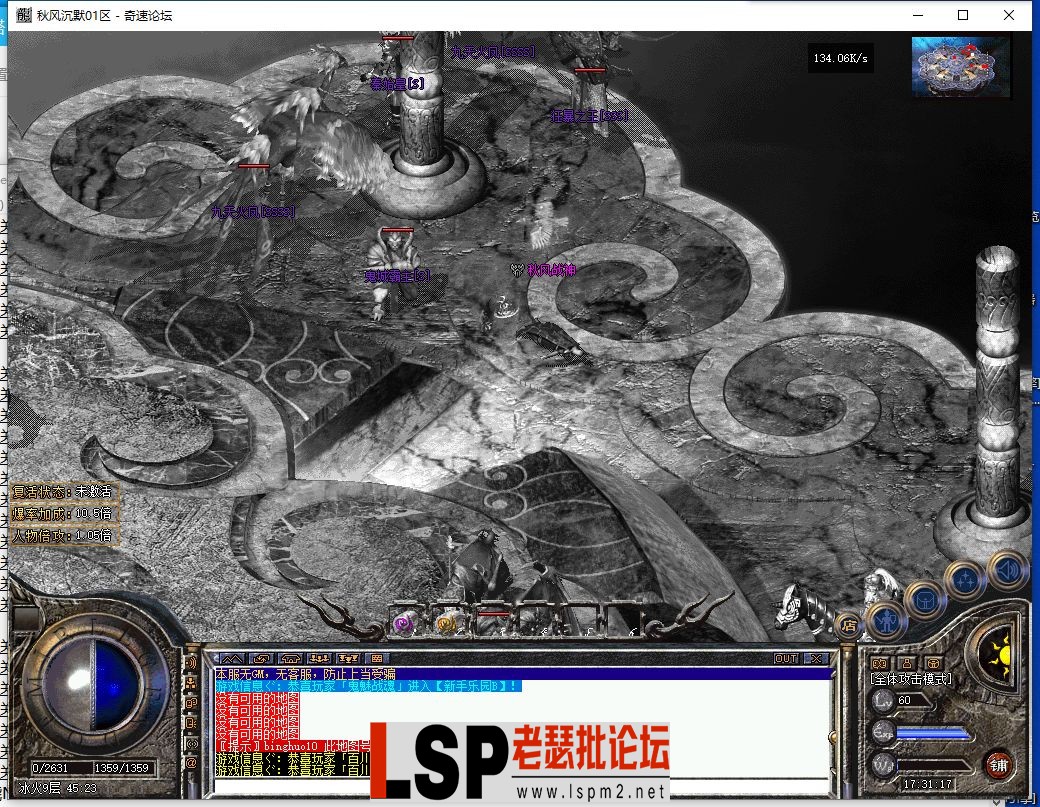Click the [提示] binghuo10 chat message
This screenshot has height=807, width=1040.
tap(292, 746)
